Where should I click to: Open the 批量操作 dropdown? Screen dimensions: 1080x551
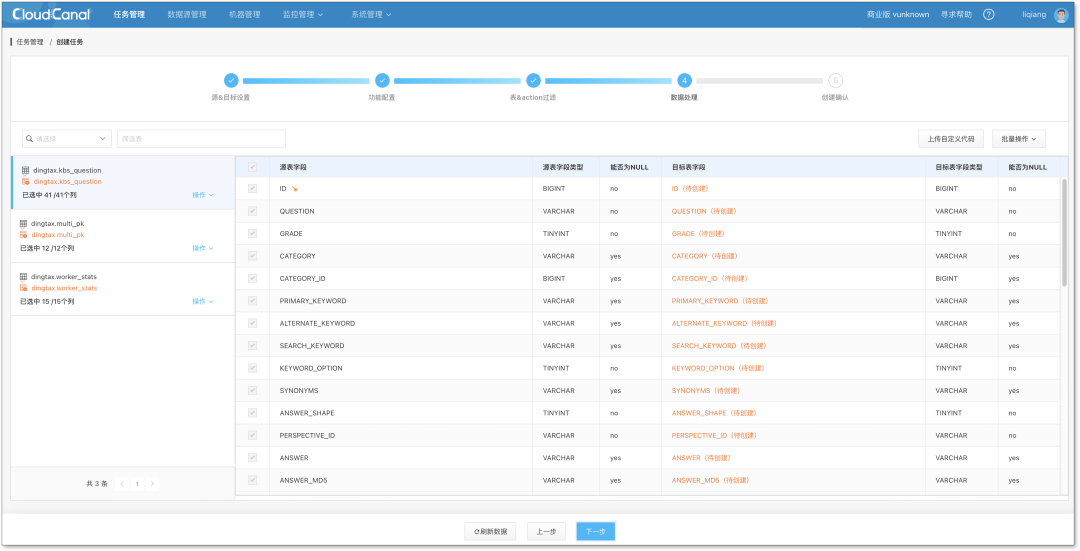tap(1019, 139)
